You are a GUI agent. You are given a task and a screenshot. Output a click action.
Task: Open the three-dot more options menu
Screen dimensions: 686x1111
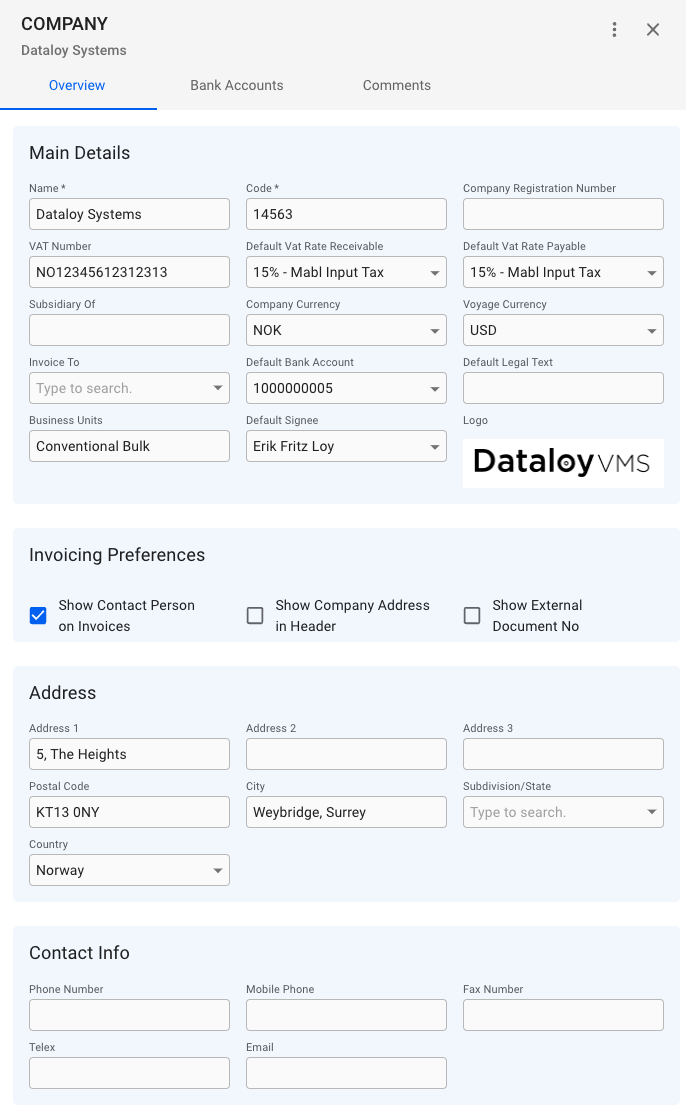click(x=614, y=30)
